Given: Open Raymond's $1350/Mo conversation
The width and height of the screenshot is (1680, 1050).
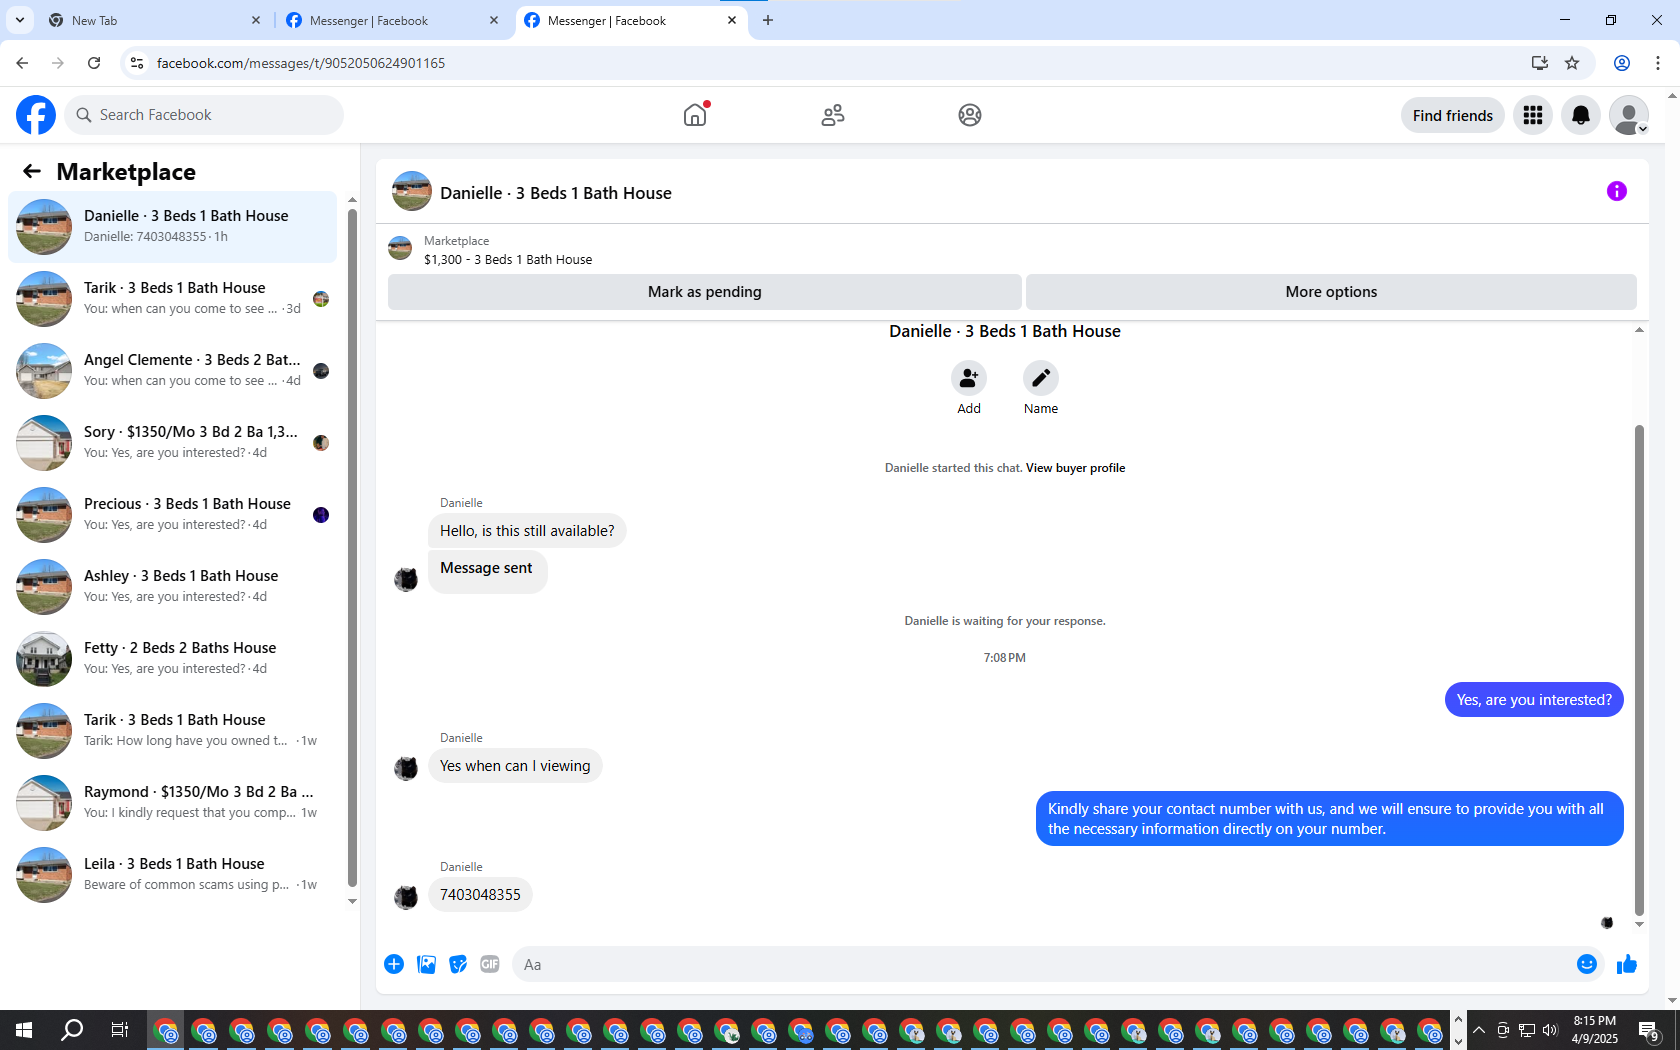Looking at the screenshot, I should [x=173, y=803].
